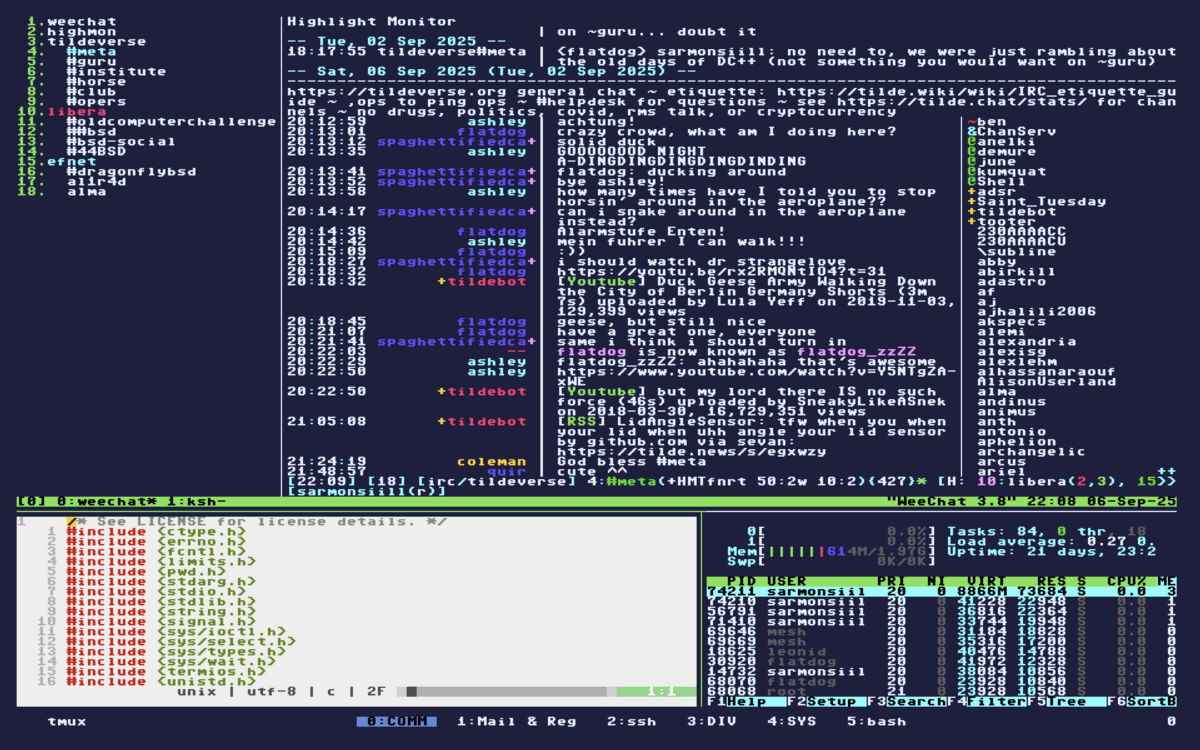Open the alma query buffer in buffer list

pos(86,191)
